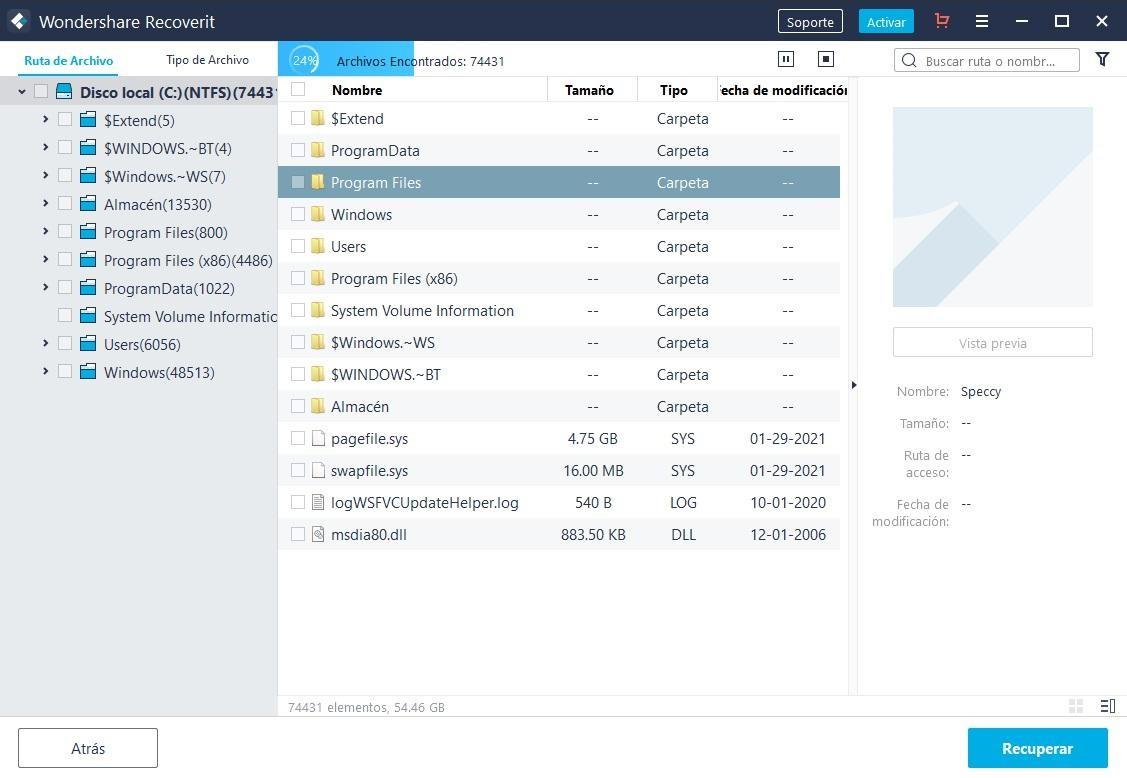The width and height of the screenshot is (1127, 778).
Task: Switch to Tipo de Archivo tab
Action: 207,60
